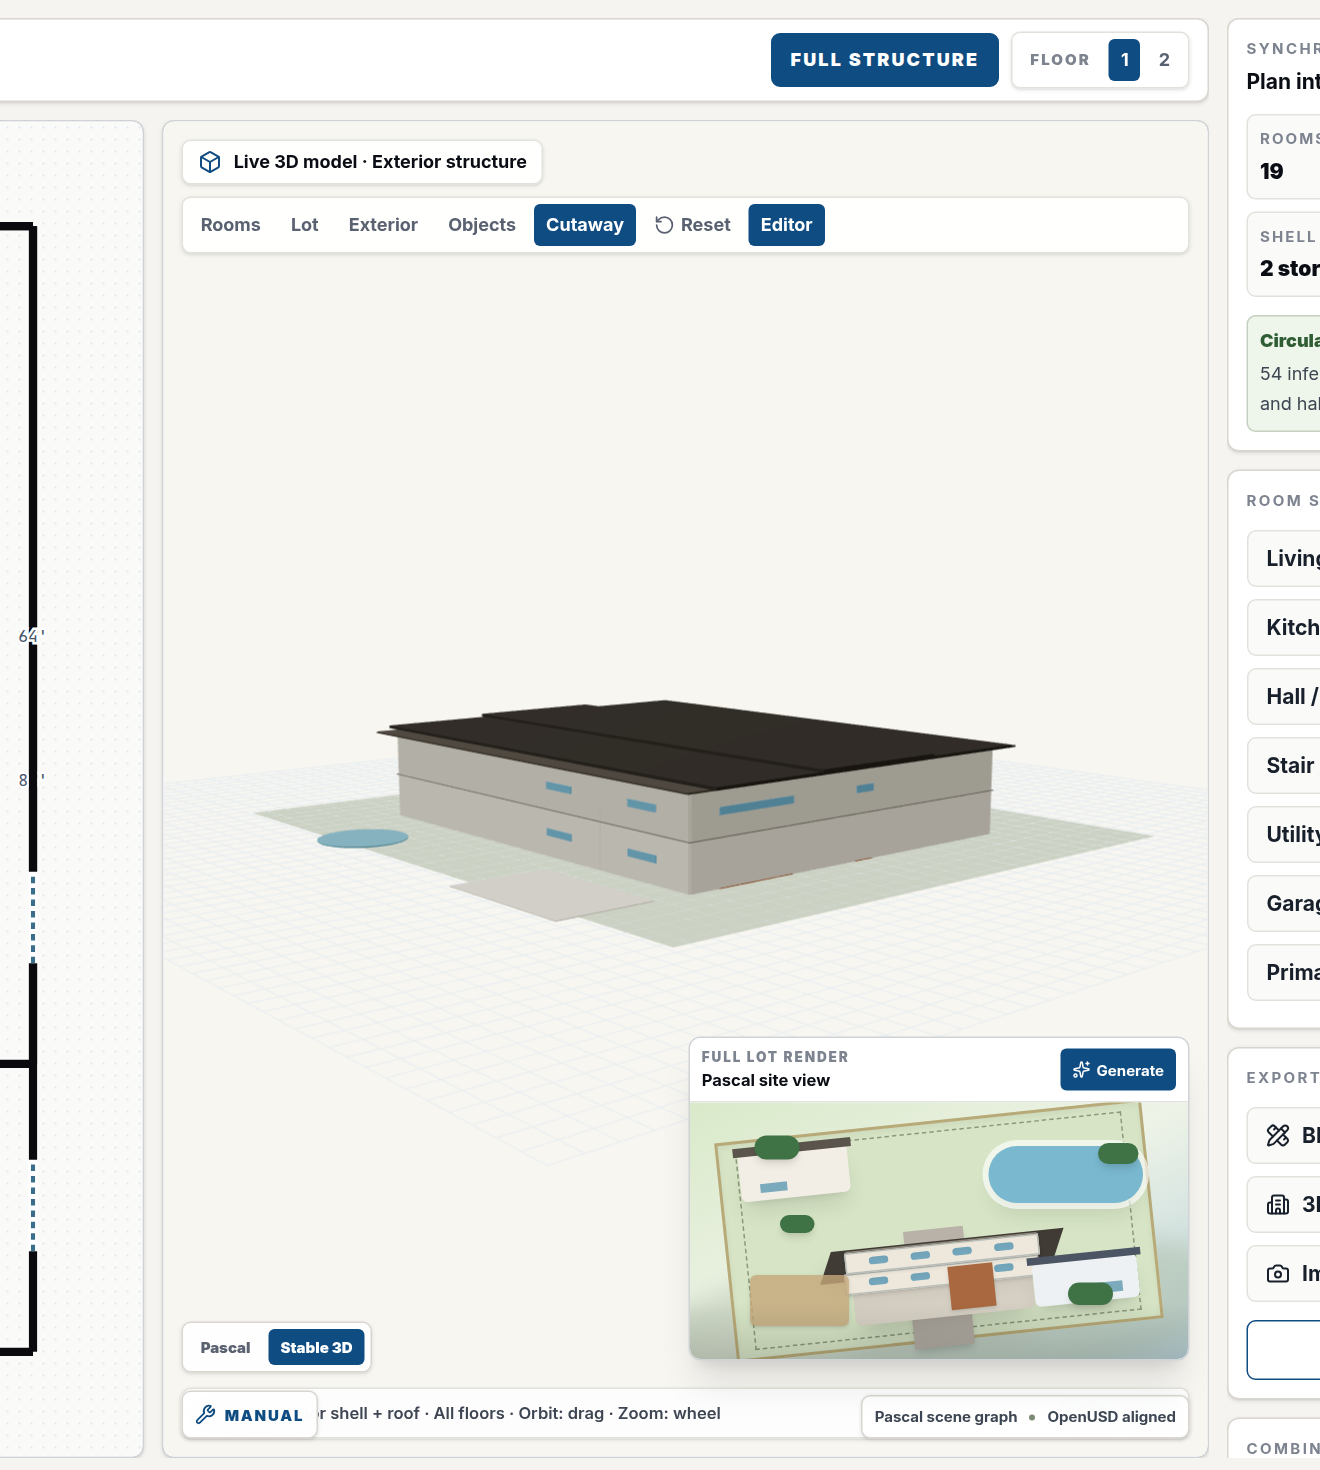Image resolution: width=1320 pixels, height=1470 pixels.
Task: Click the cube icon beside Live 3D model
Action: click(x=210, y=162)
